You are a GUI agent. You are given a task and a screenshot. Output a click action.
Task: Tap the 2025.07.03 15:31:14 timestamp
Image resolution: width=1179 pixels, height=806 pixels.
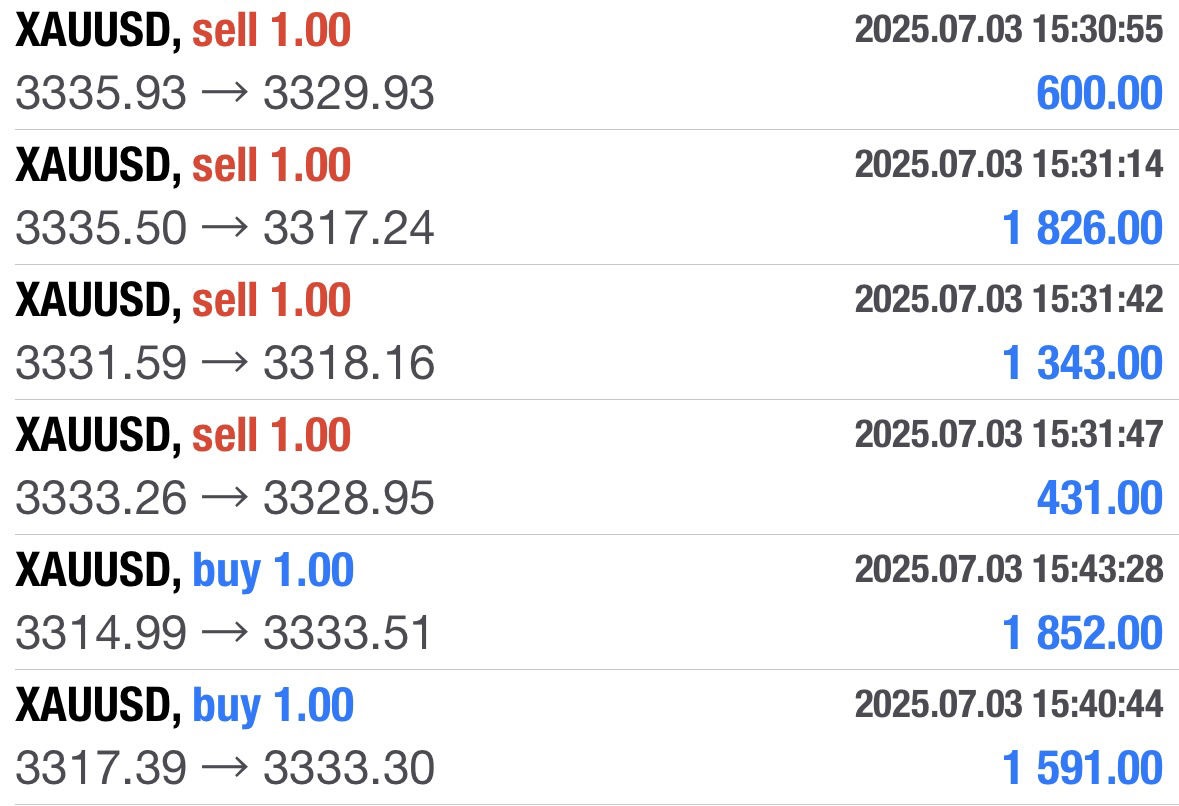pos(1009,164)
